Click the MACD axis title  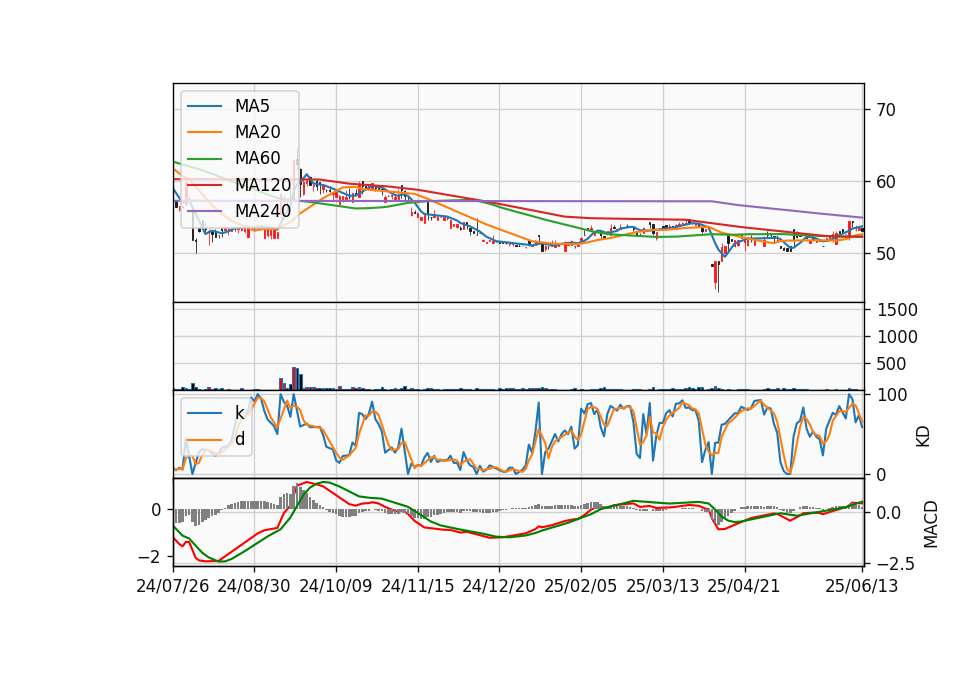pyautogui.click(x=930, y=524)
